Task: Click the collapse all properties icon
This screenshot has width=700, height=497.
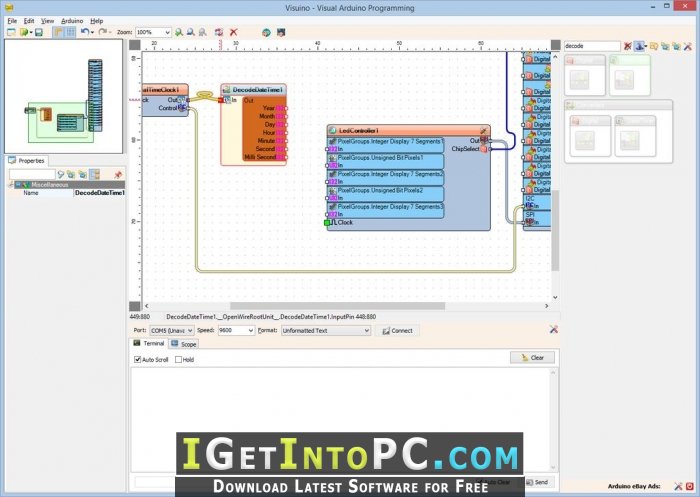Action: click(x=83, y=174)
